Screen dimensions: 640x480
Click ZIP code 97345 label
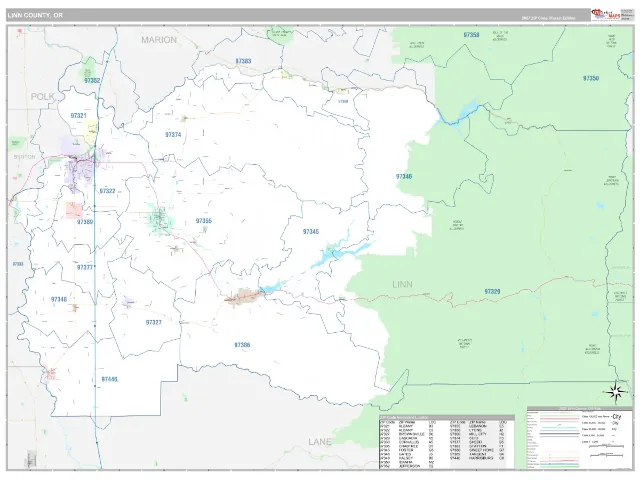click(311, 232)
